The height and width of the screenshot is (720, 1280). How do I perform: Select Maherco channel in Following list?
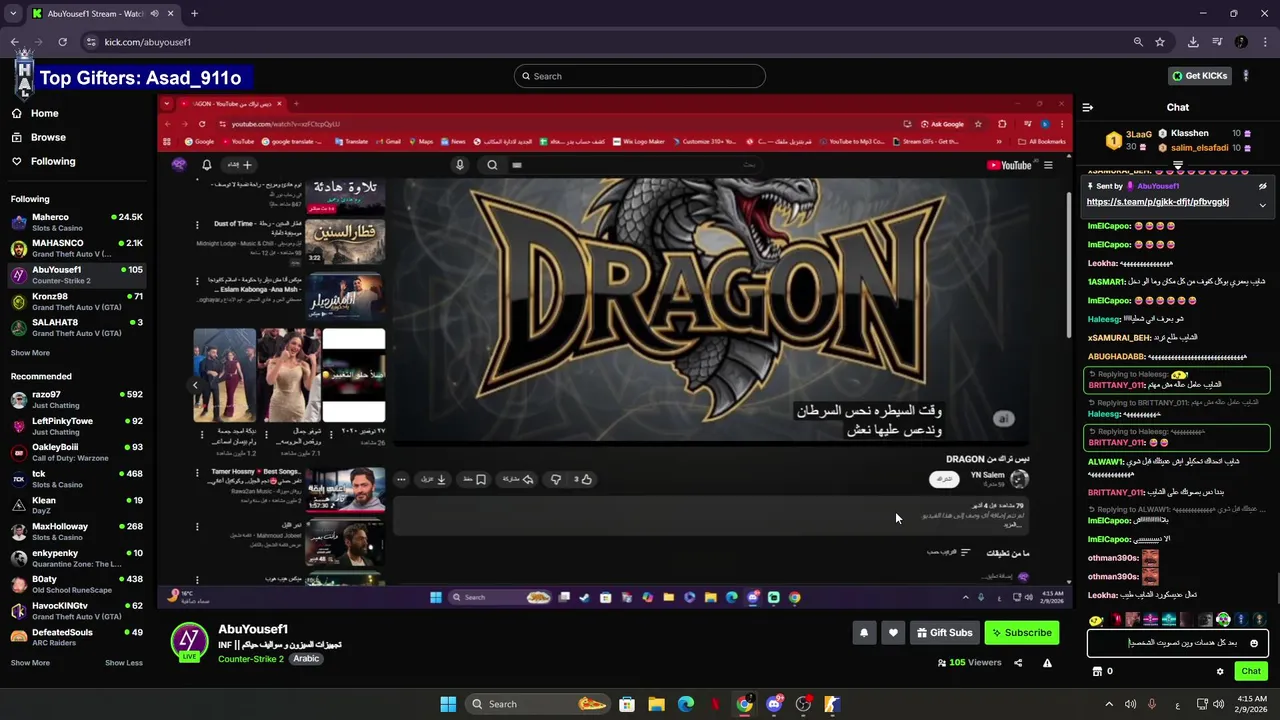(77, 222)
